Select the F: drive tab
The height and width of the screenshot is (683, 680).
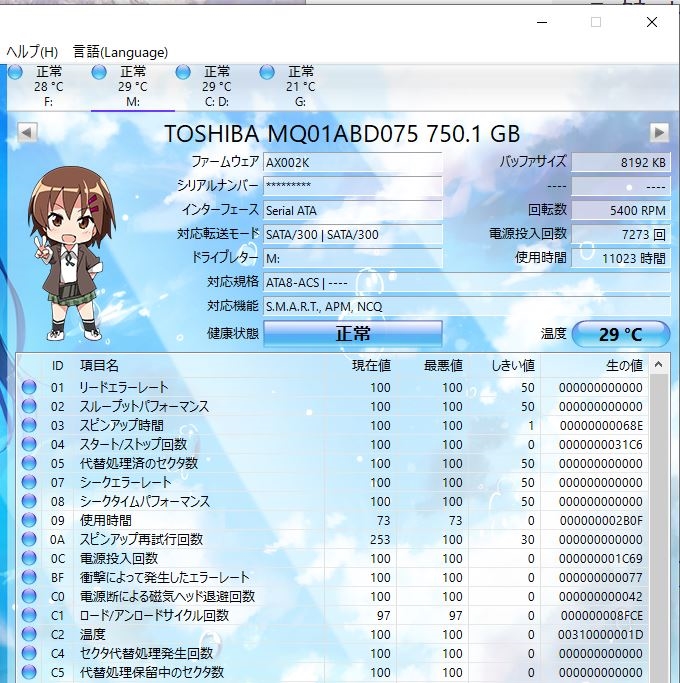tap(48, 87)
